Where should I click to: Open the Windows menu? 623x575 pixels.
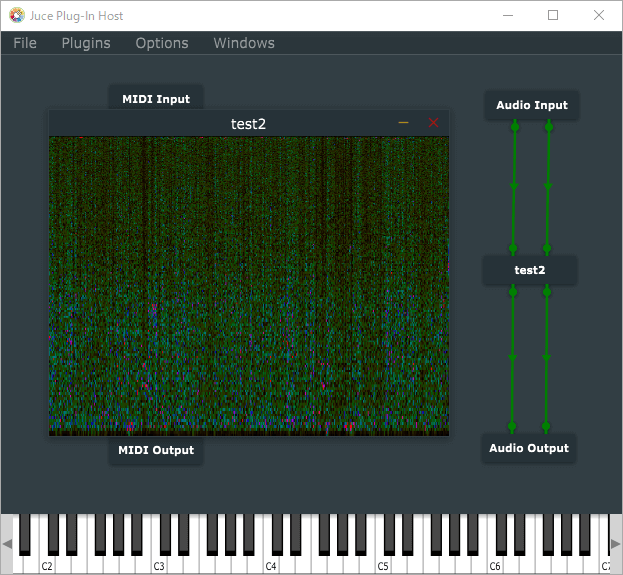coord(244,43)
